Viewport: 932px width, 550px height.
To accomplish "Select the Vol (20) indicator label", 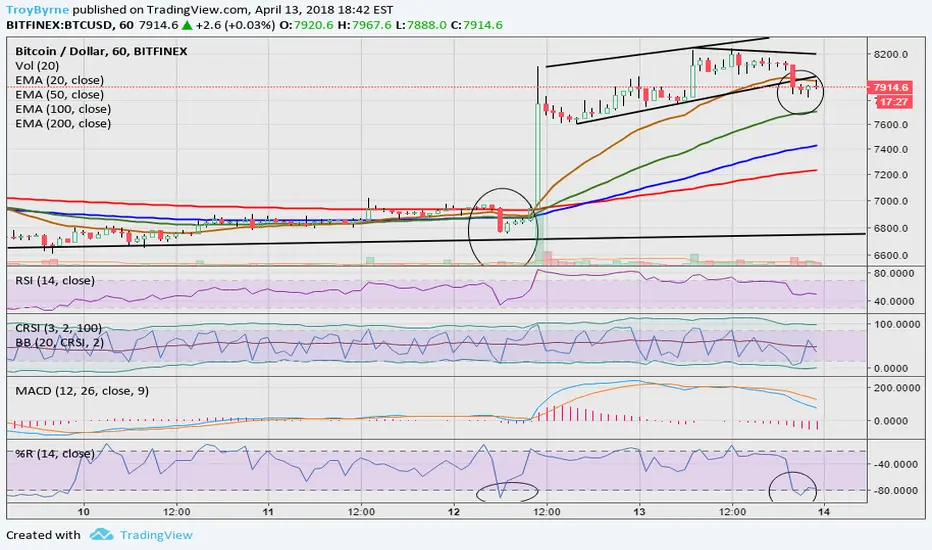I will click(x=37, y=66).
